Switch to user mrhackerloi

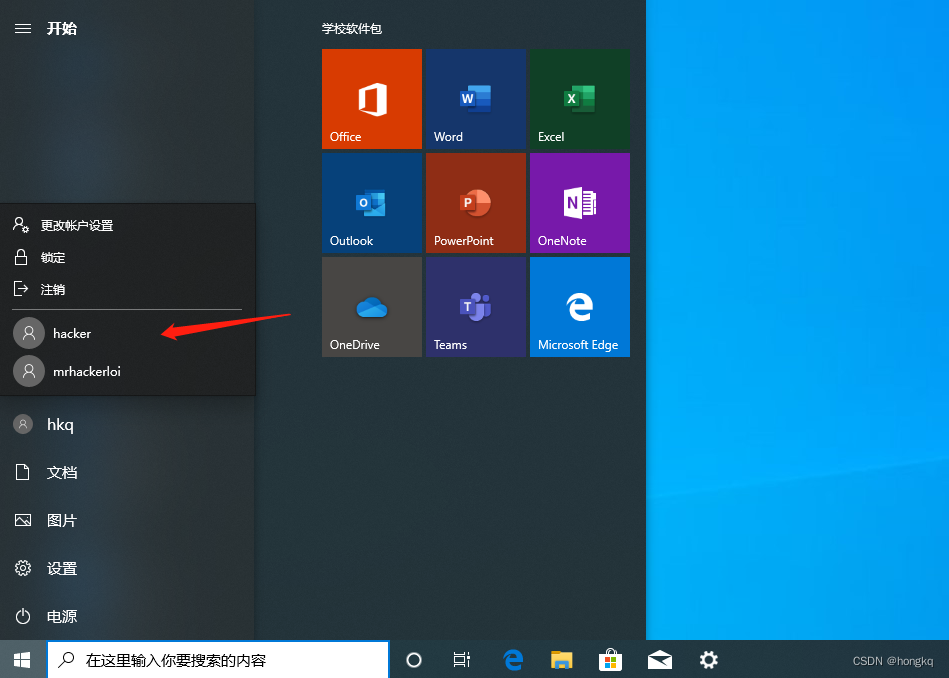128,371
